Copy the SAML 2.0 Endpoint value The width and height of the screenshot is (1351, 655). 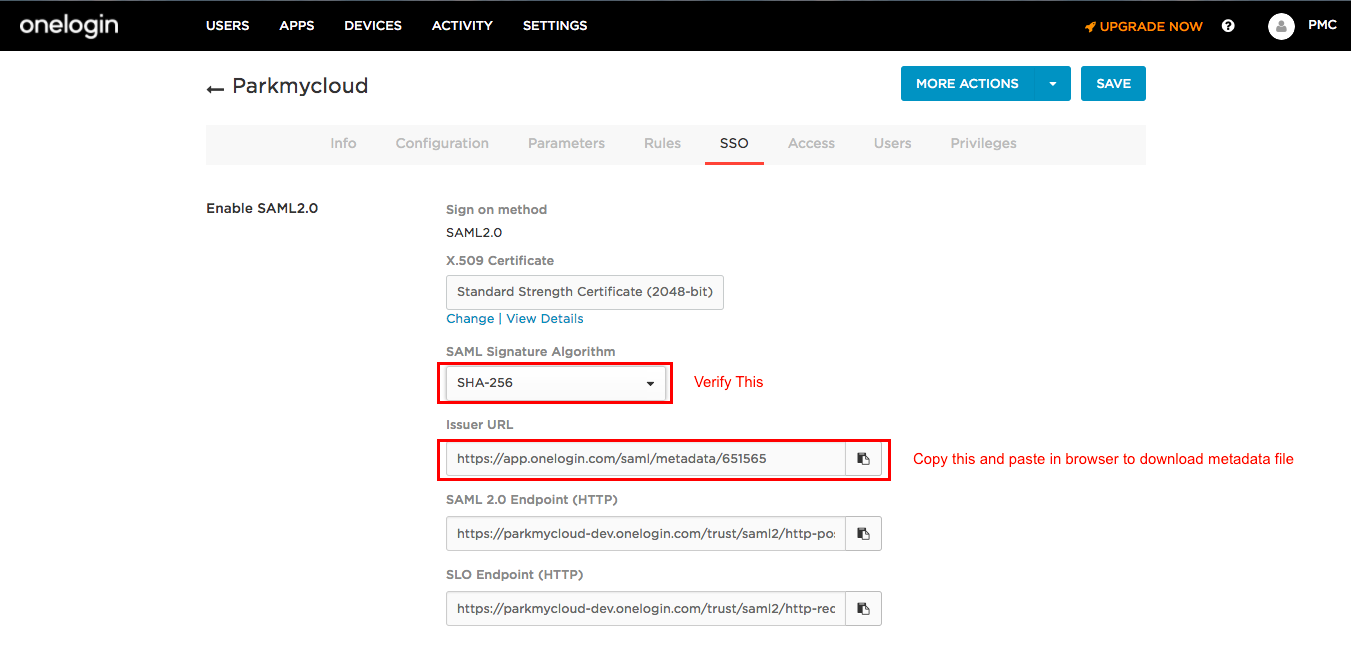point(863,534)
